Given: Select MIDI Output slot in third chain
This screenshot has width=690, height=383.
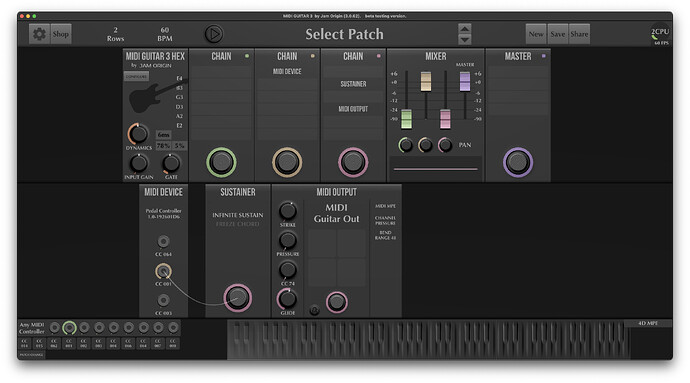Looking at the screenshot, I should pos(353,109).
